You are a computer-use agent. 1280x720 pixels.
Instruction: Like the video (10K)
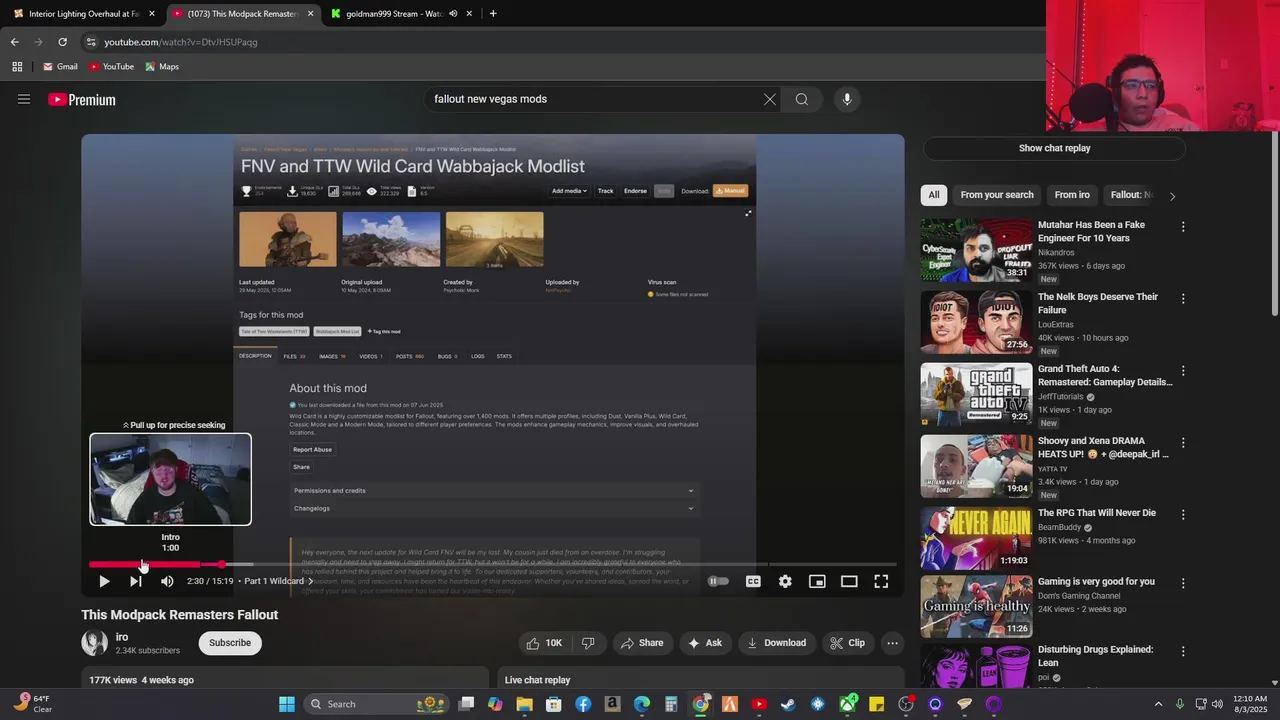click(x=544, y=643)
